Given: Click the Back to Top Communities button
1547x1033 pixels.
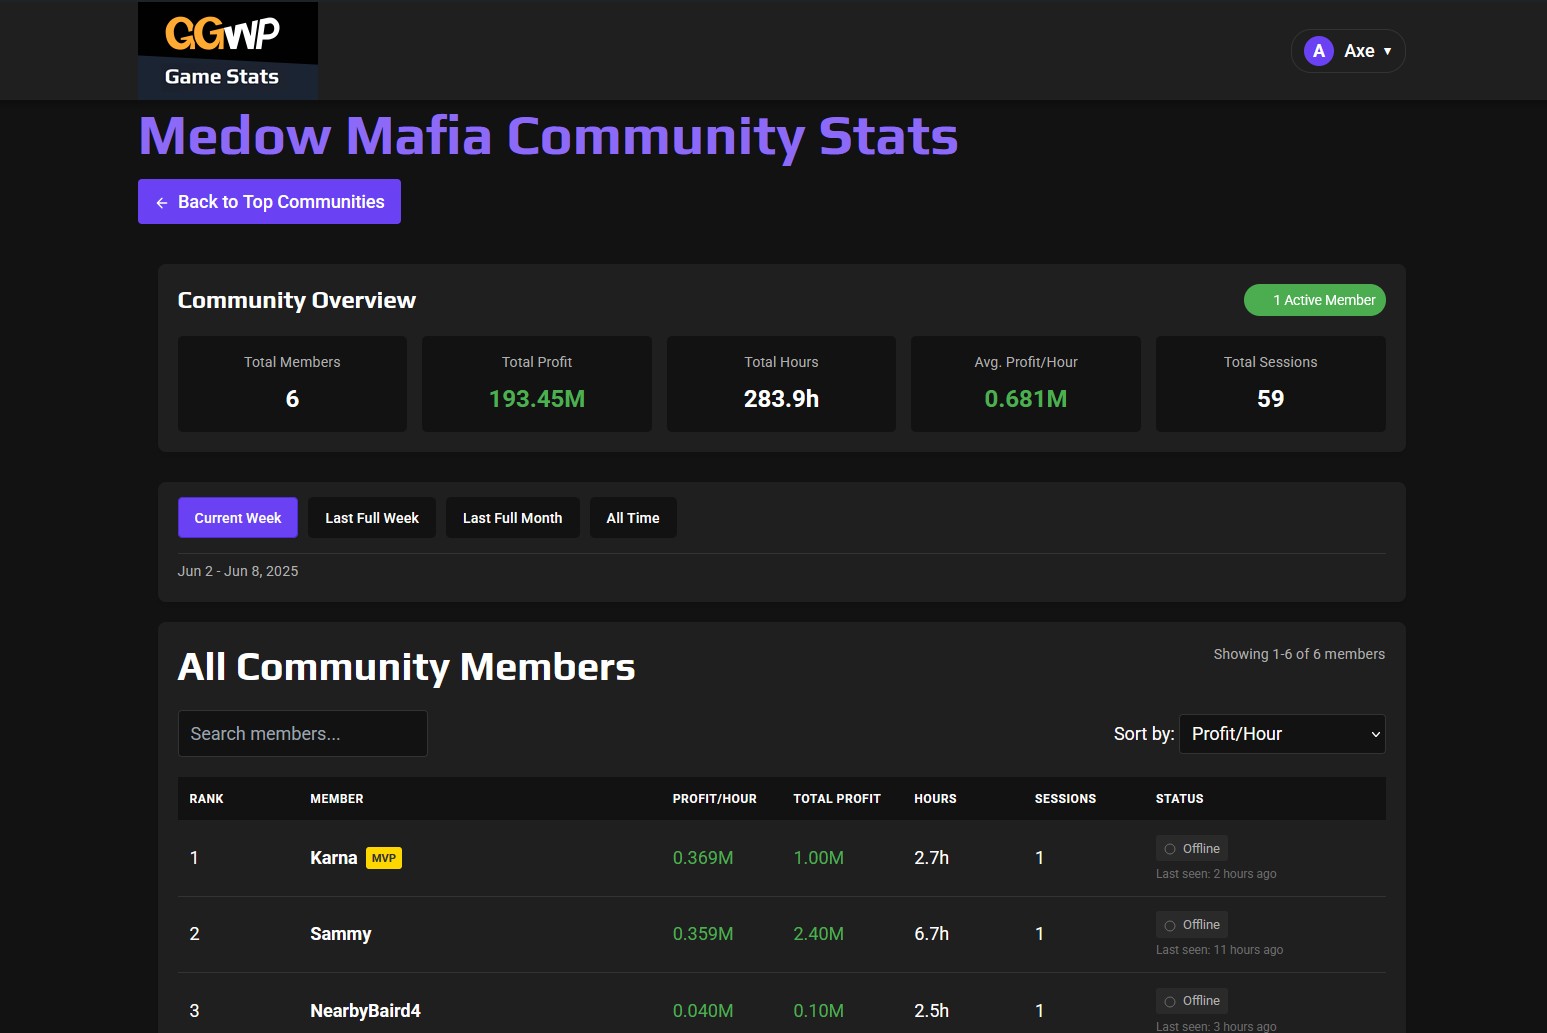Looking at the screenshot, I should [x=268, y=201].
